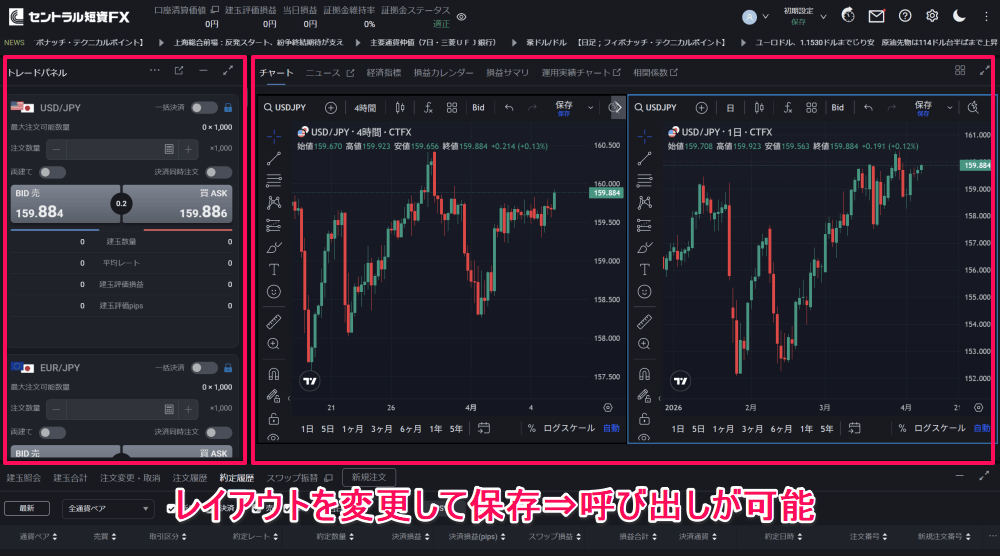This screenshot has width=1000, height=556.
Task: Open the 全通貨ペア currency pair dropdown
Action: 108,508
